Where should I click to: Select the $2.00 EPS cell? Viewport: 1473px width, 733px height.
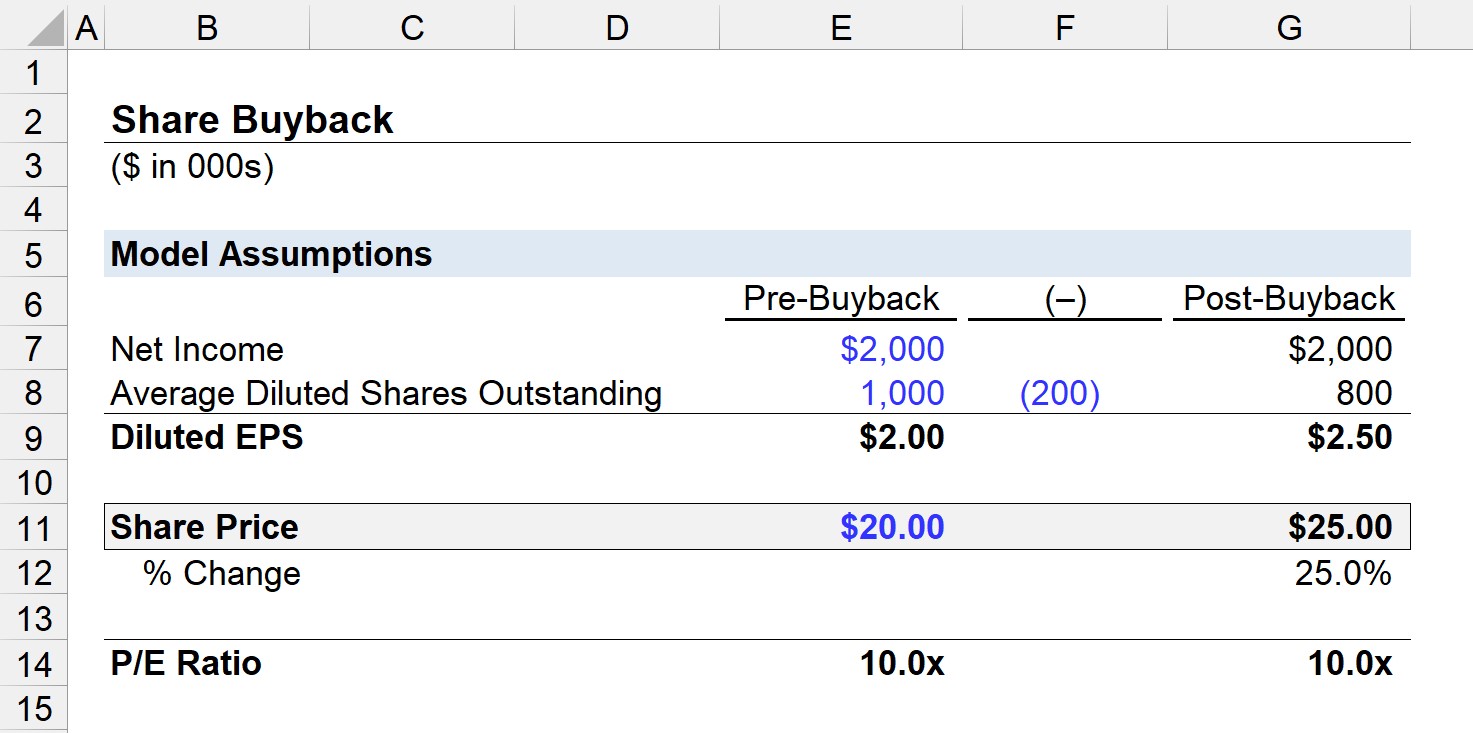pyautogui.click(x=902, y=437)
